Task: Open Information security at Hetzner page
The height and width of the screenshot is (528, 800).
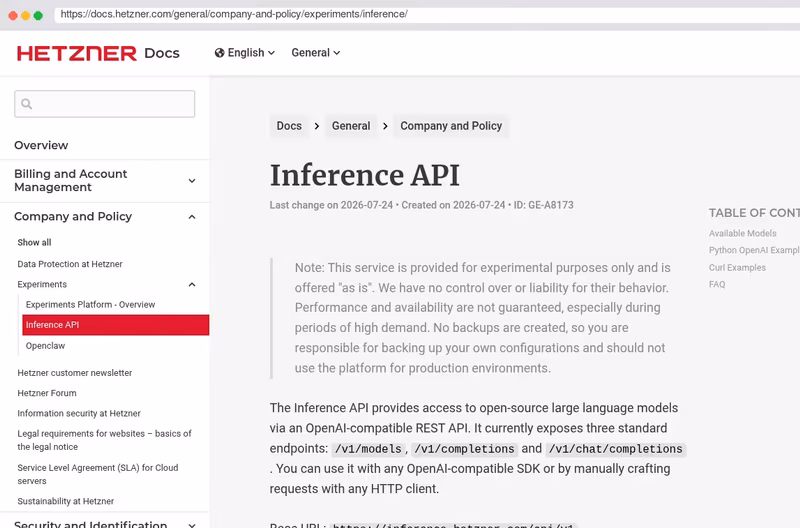Action: point(79,413)
